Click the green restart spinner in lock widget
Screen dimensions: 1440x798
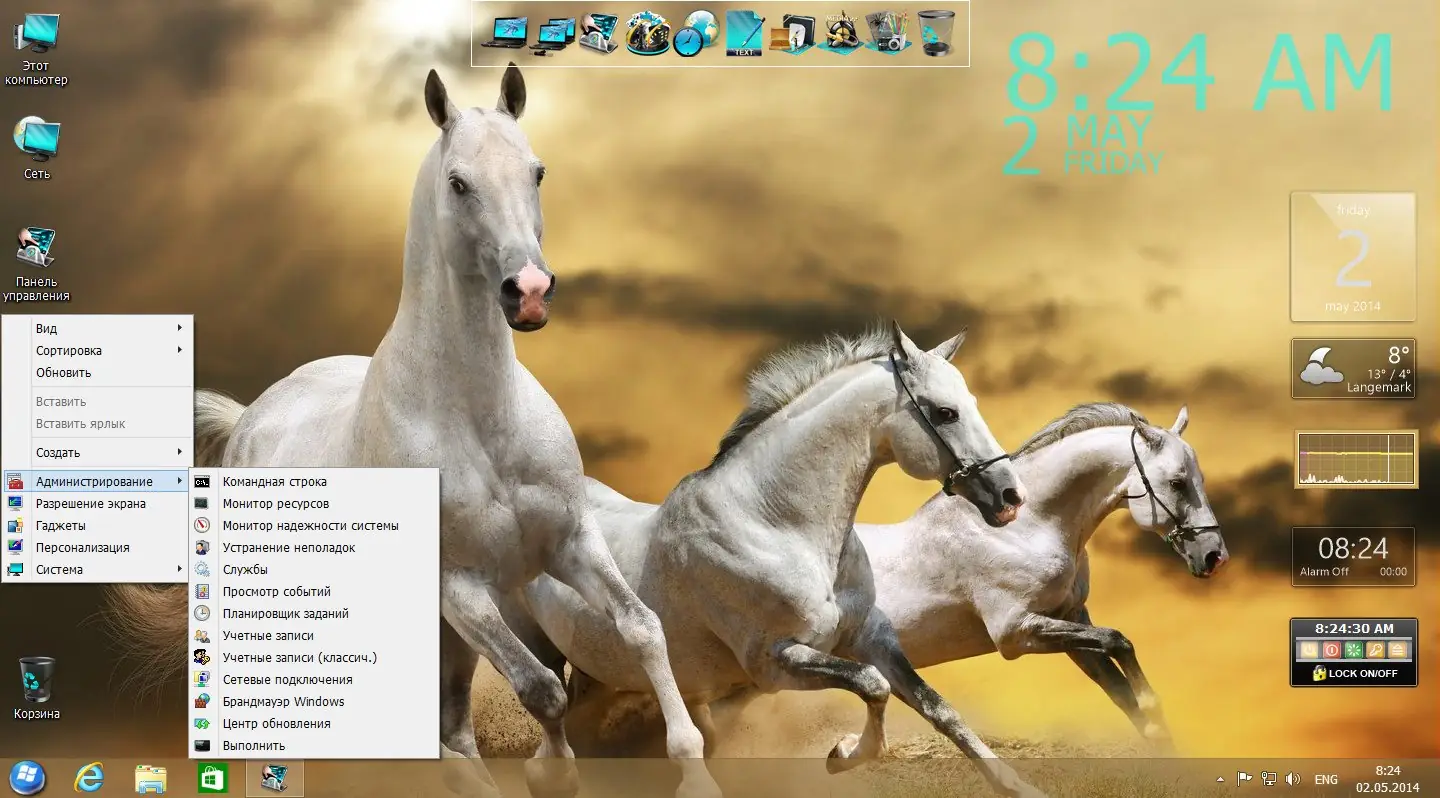pos(1354,650)
